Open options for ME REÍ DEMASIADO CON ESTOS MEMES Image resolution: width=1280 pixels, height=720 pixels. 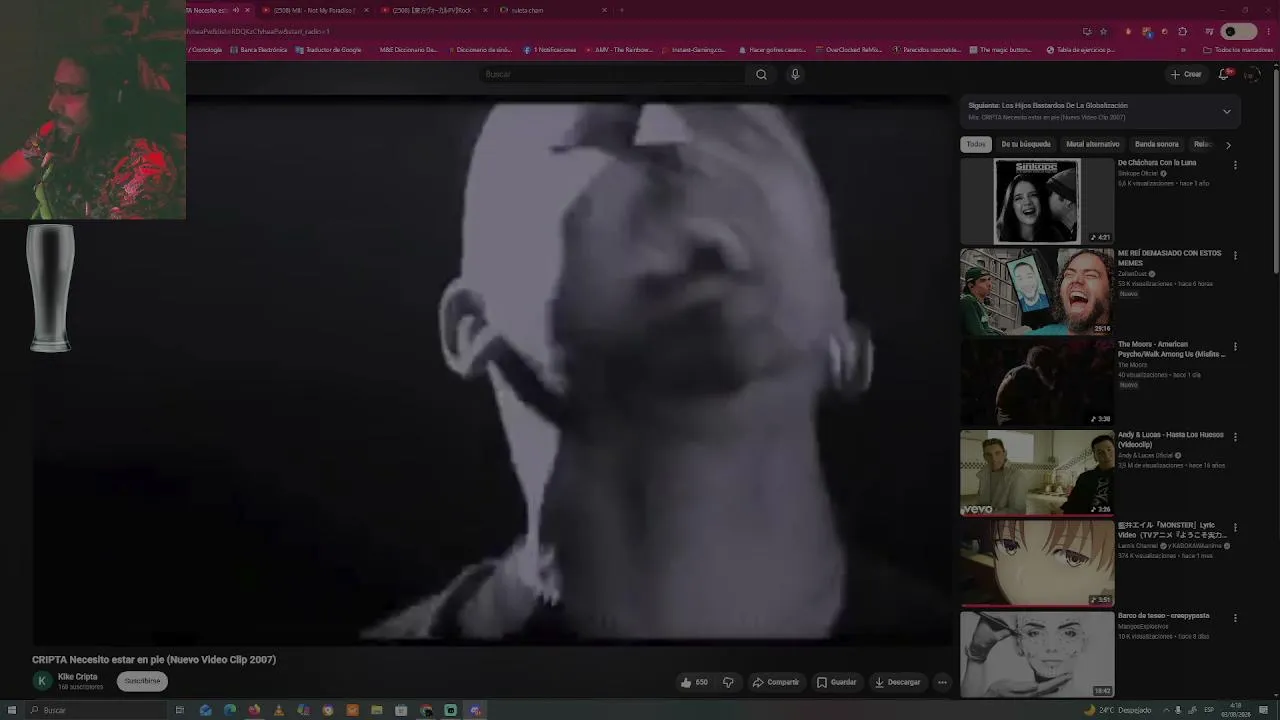click(1235, 256)
